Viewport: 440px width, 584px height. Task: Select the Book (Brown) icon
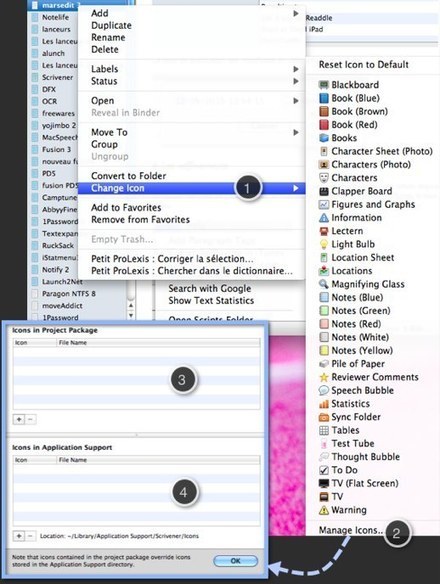click(353, 111)
